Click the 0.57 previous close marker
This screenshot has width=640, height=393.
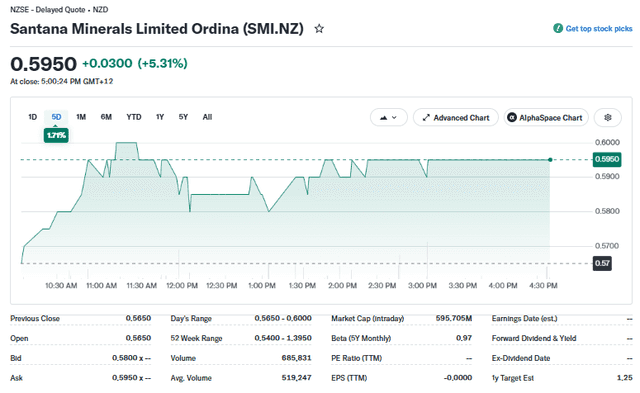click(x=602, y=263)
